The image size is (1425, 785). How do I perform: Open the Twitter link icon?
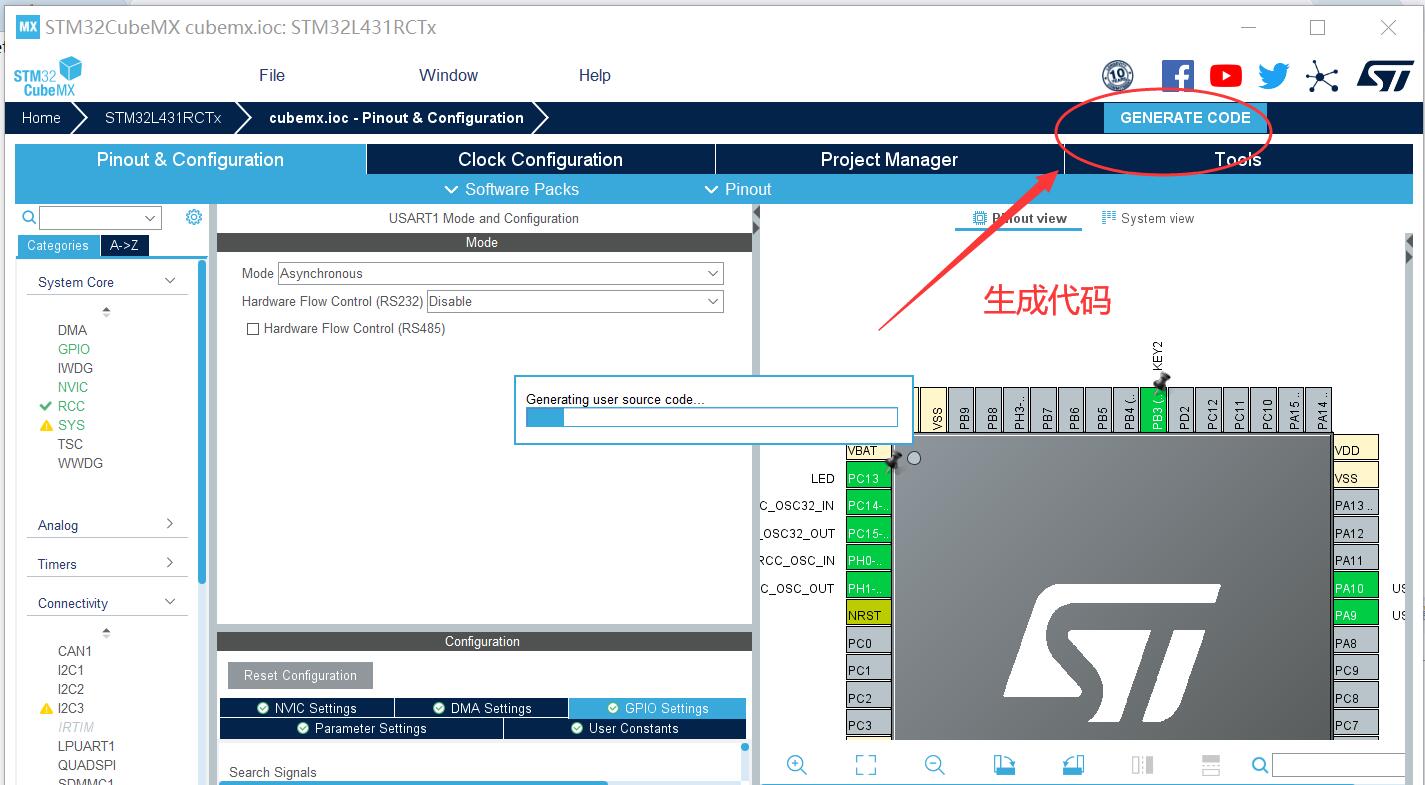pyautogui.click(x=1273, y=76)
